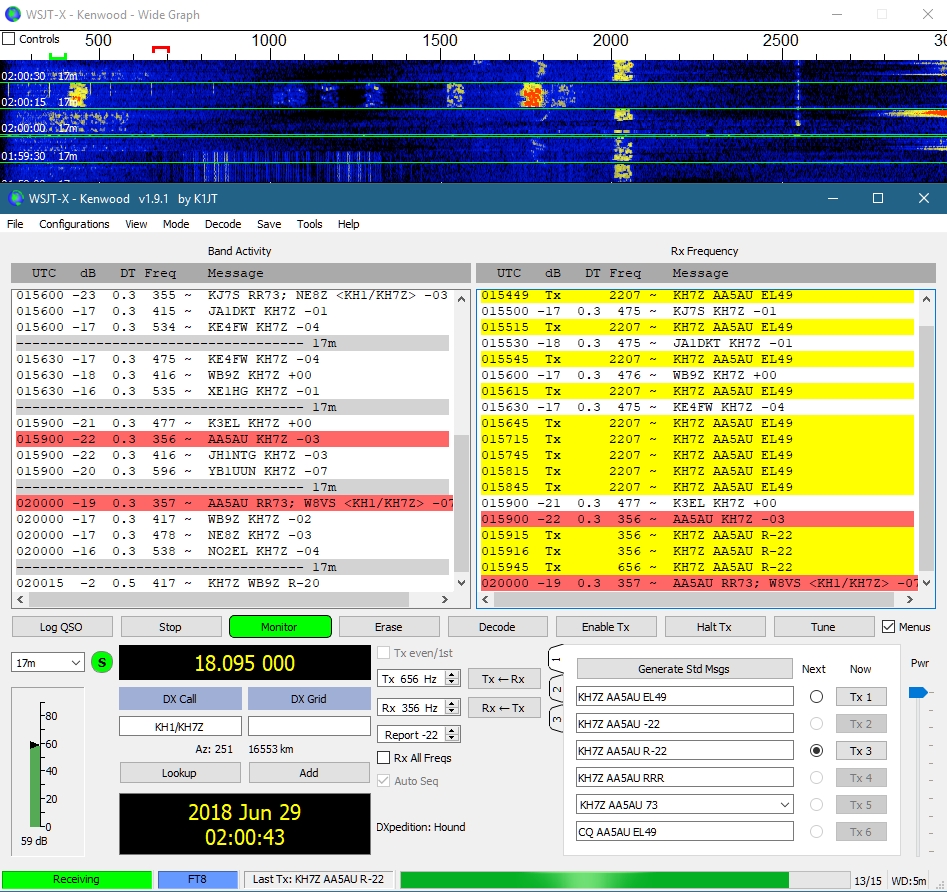Select the KH7Z WB9Z R-20 decode row
The width and height of the screenshot is (947, 892).
tap(233, 583)
